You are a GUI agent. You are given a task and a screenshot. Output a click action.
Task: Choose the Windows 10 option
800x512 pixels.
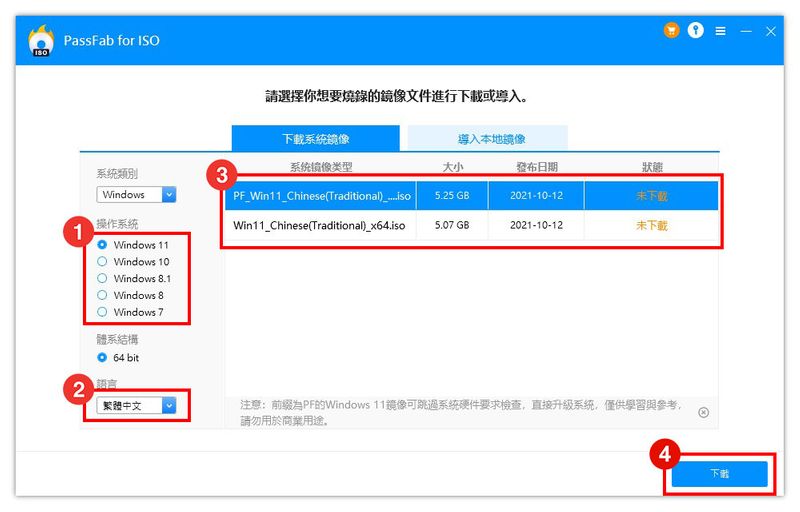tap(102, 262)
